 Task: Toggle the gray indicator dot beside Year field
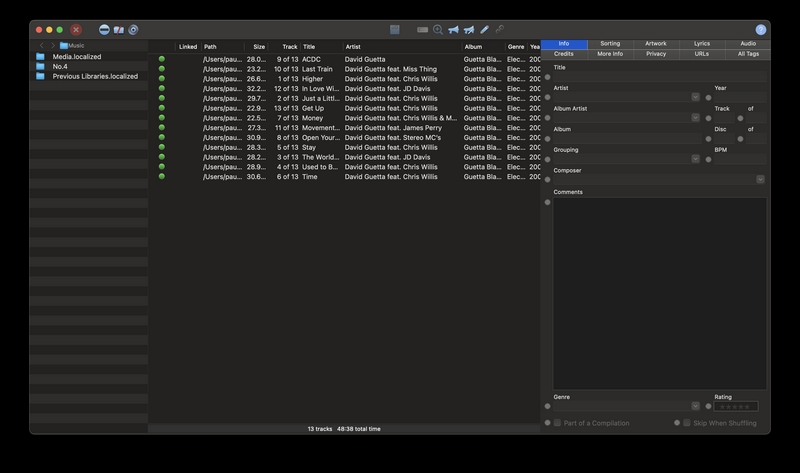(x=708, y=97)
